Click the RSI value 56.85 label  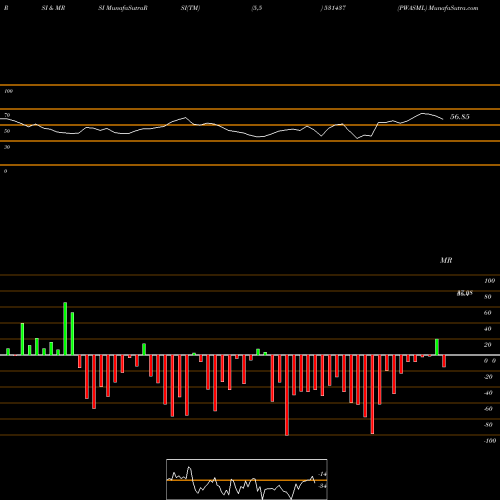click(460, 117)
